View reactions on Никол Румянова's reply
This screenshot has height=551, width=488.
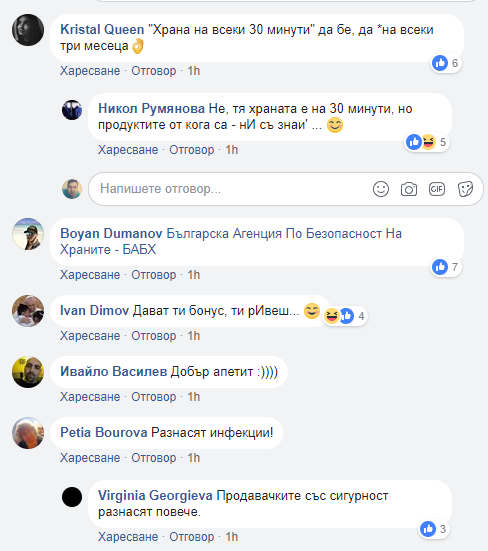click(x=427, y=142)
